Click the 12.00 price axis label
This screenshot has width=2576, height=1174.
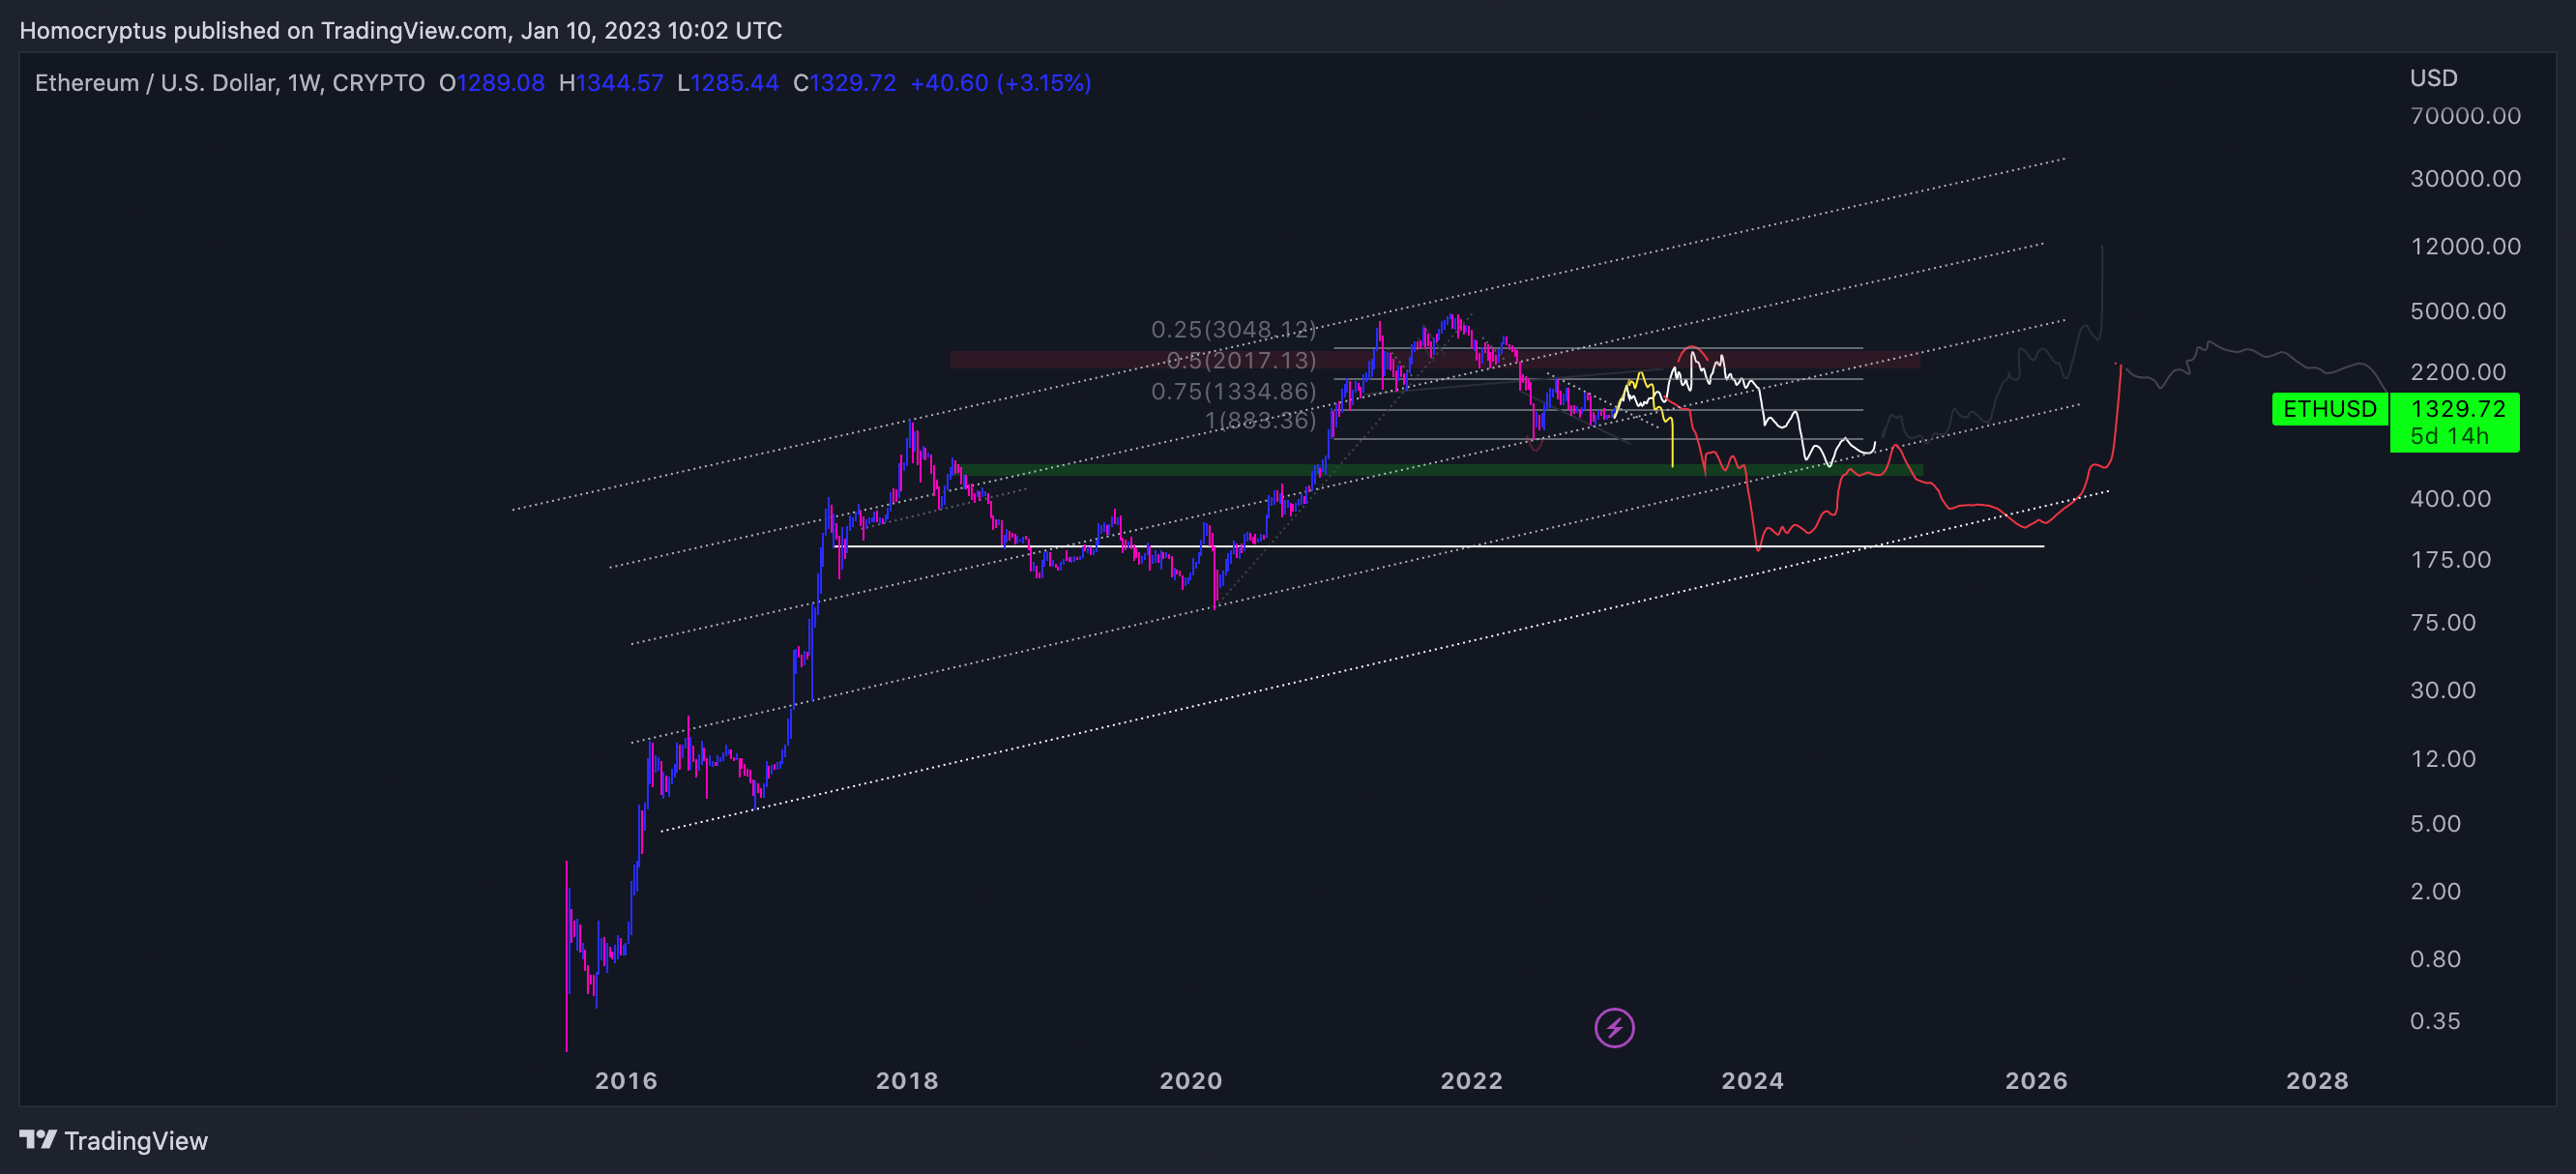point(2443,758)
